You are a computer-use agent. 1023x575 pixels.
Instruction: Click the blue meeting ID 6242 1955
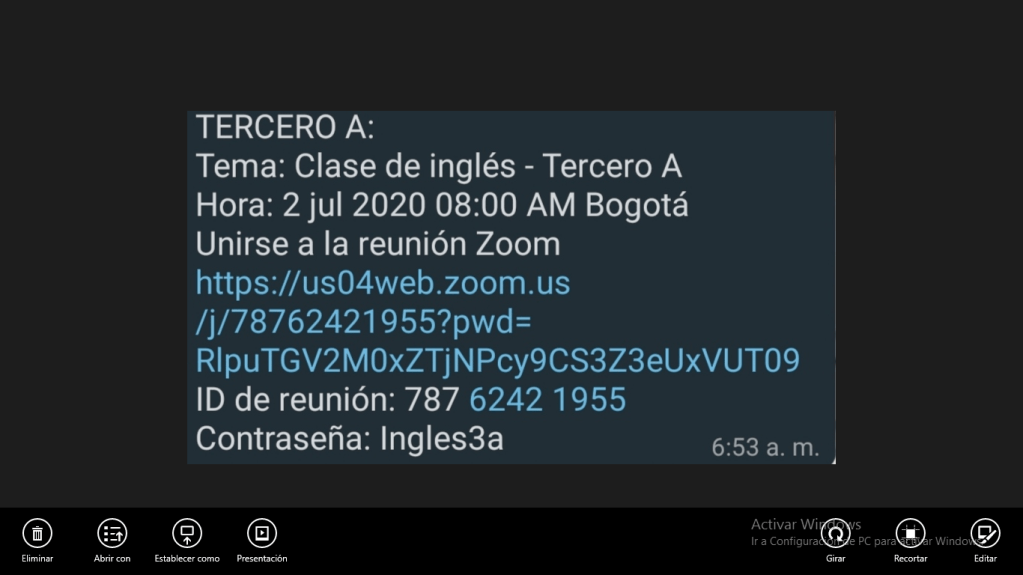[x=547, y=399]
